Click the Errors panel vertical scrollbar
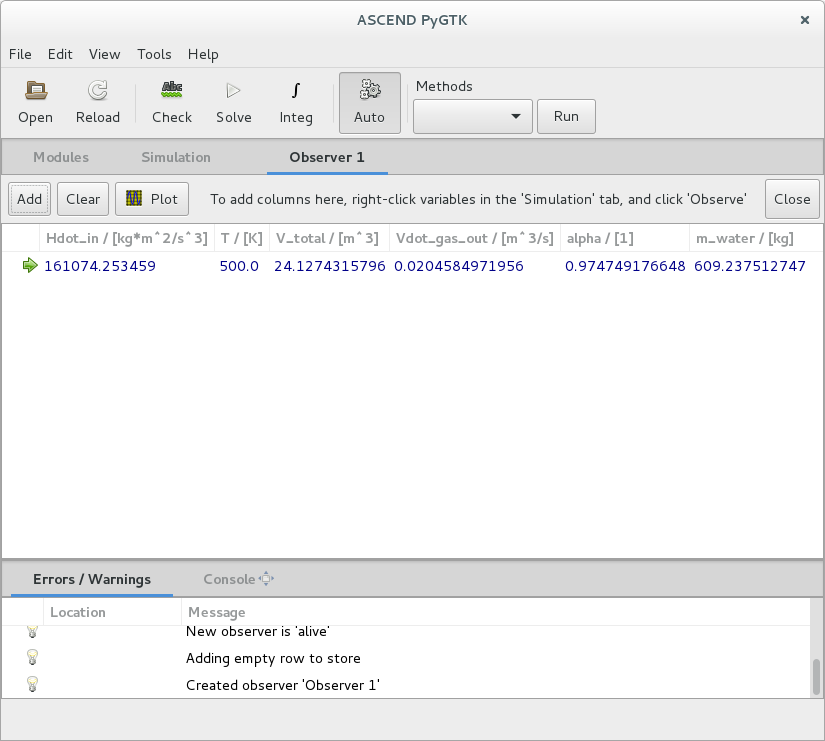The height and width of the screenshot is (741, 825). (x=816, y=676)
